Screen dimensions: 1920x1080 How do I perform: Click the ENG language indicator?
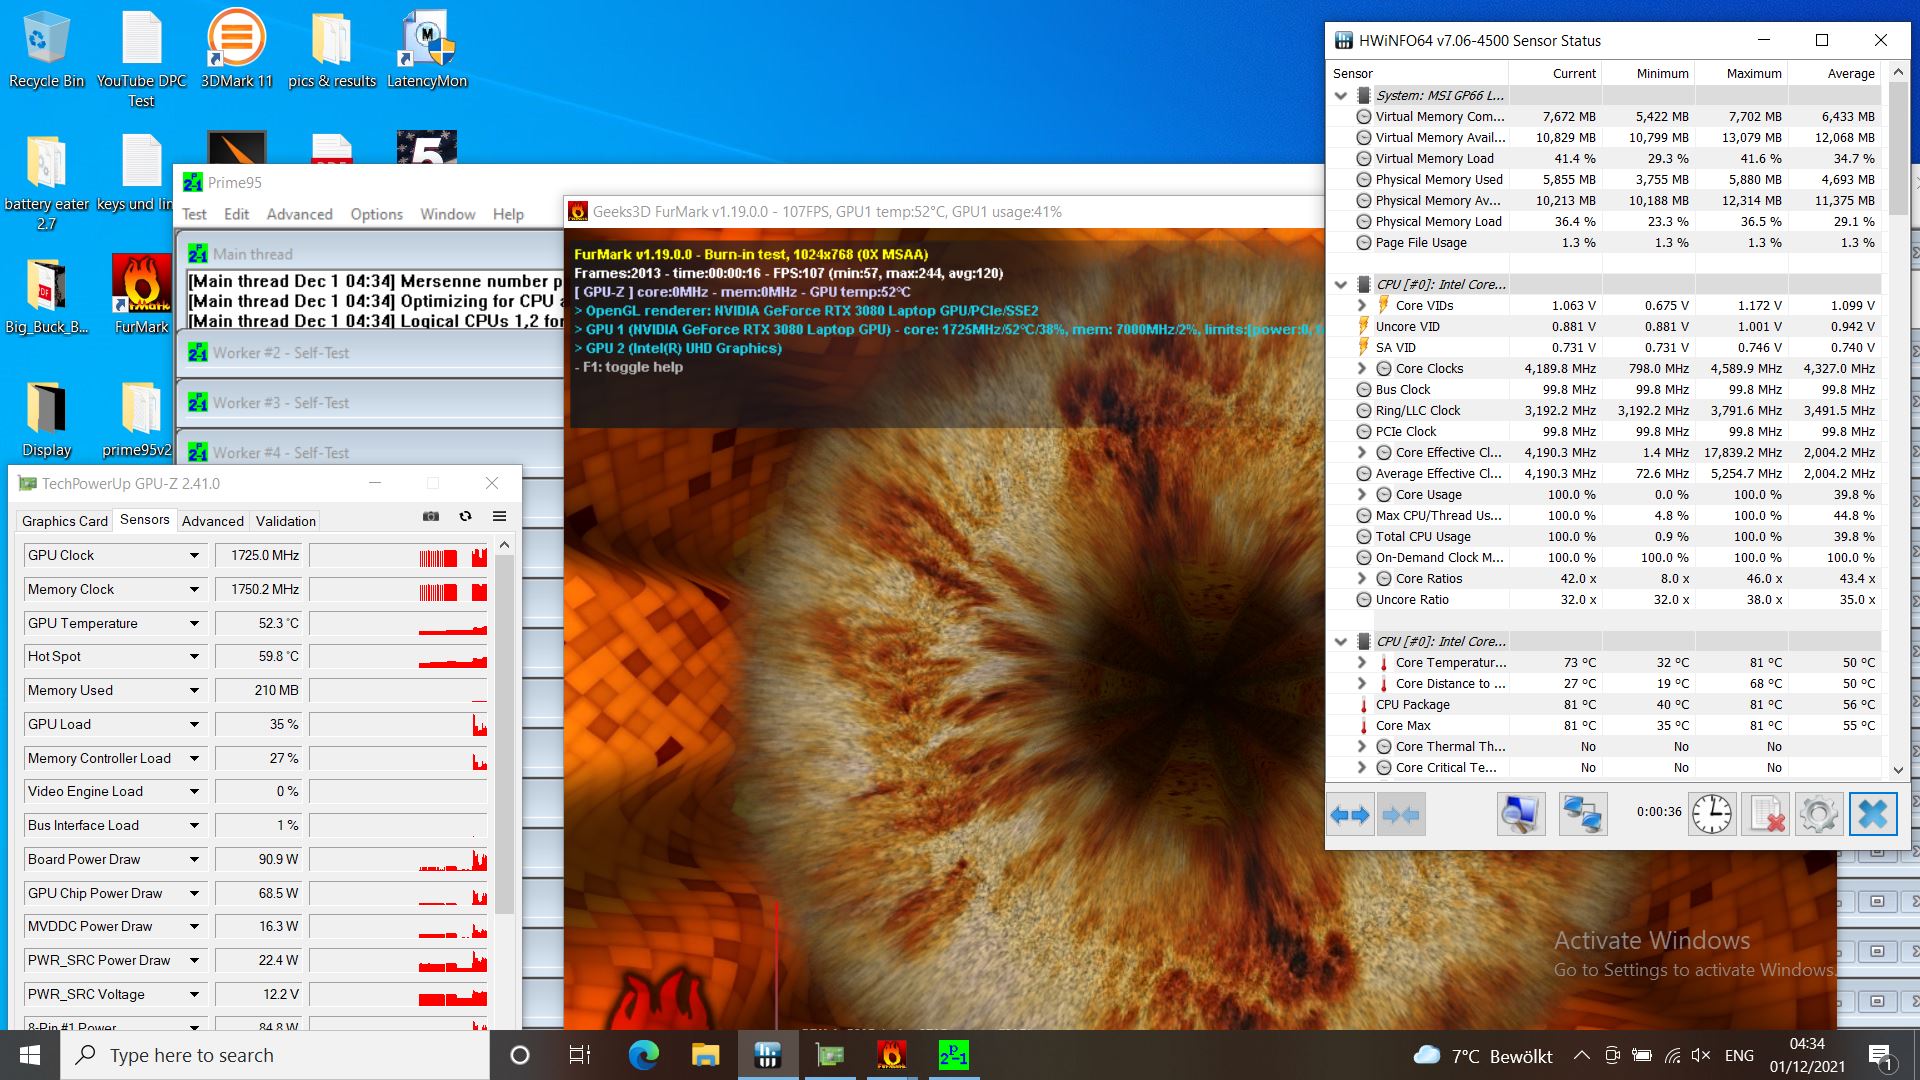point(1739,1055)
